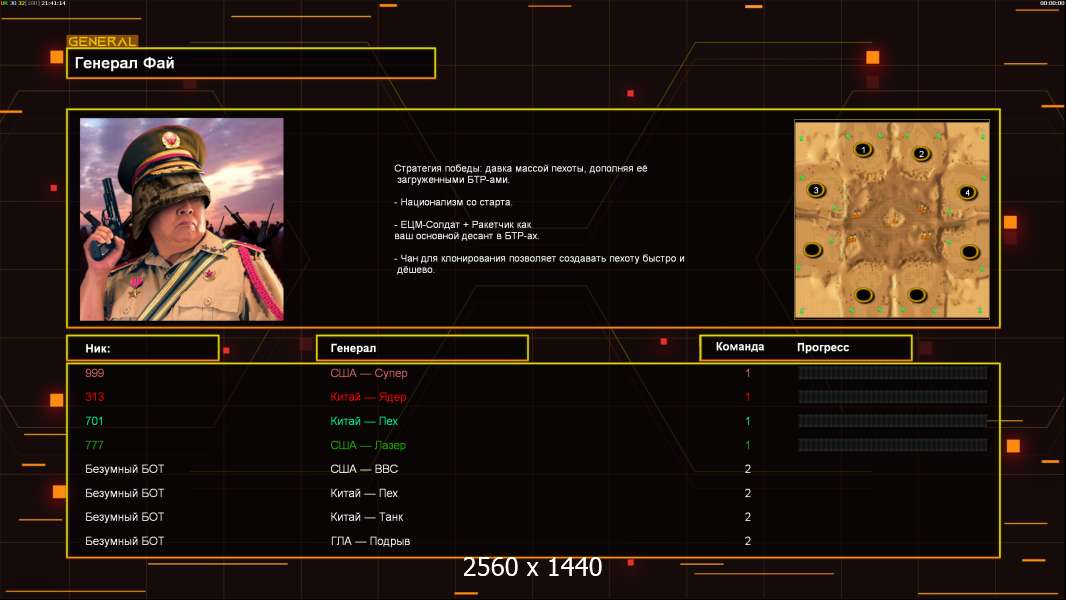Click the "Ник:" column header
1066x600 pixels.
click(x=98, y=348)
